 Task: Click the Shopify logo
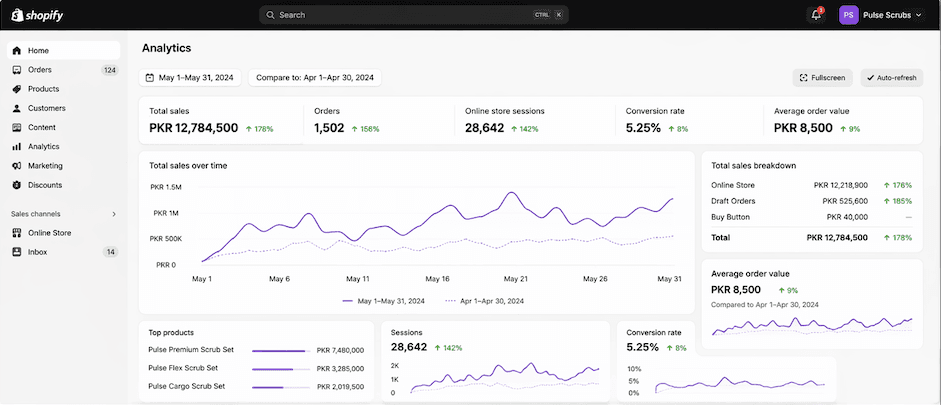click(36, 16)
